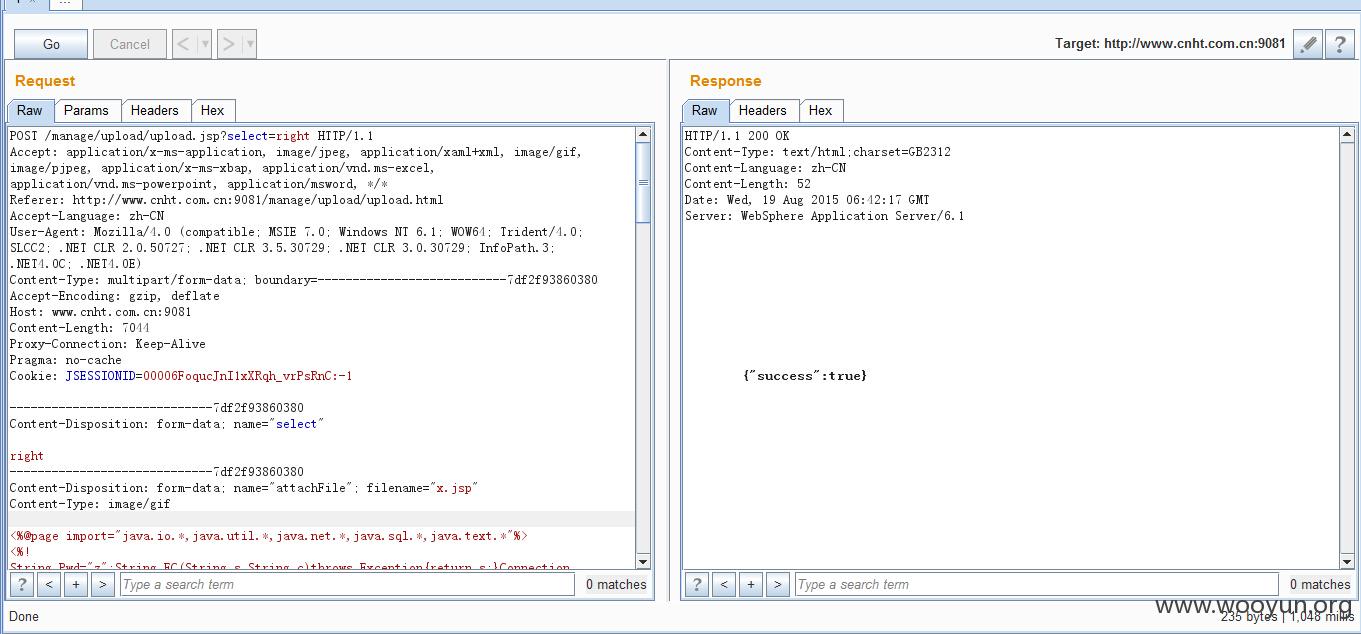The width and height of the screenshot is (1361, 634).
Task: Click the Content-Length: 7044 line
Action: tap(79, 328)
